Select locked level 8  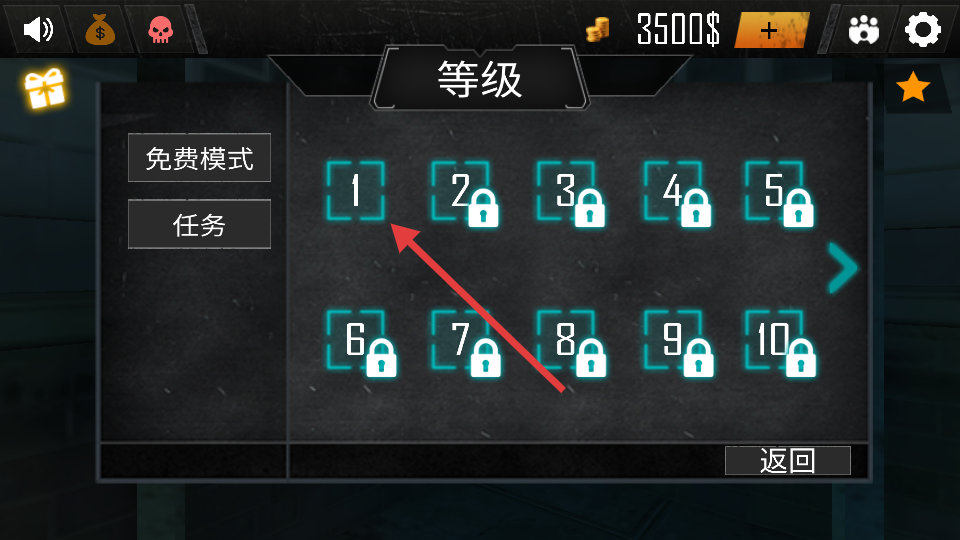[571, 342]
